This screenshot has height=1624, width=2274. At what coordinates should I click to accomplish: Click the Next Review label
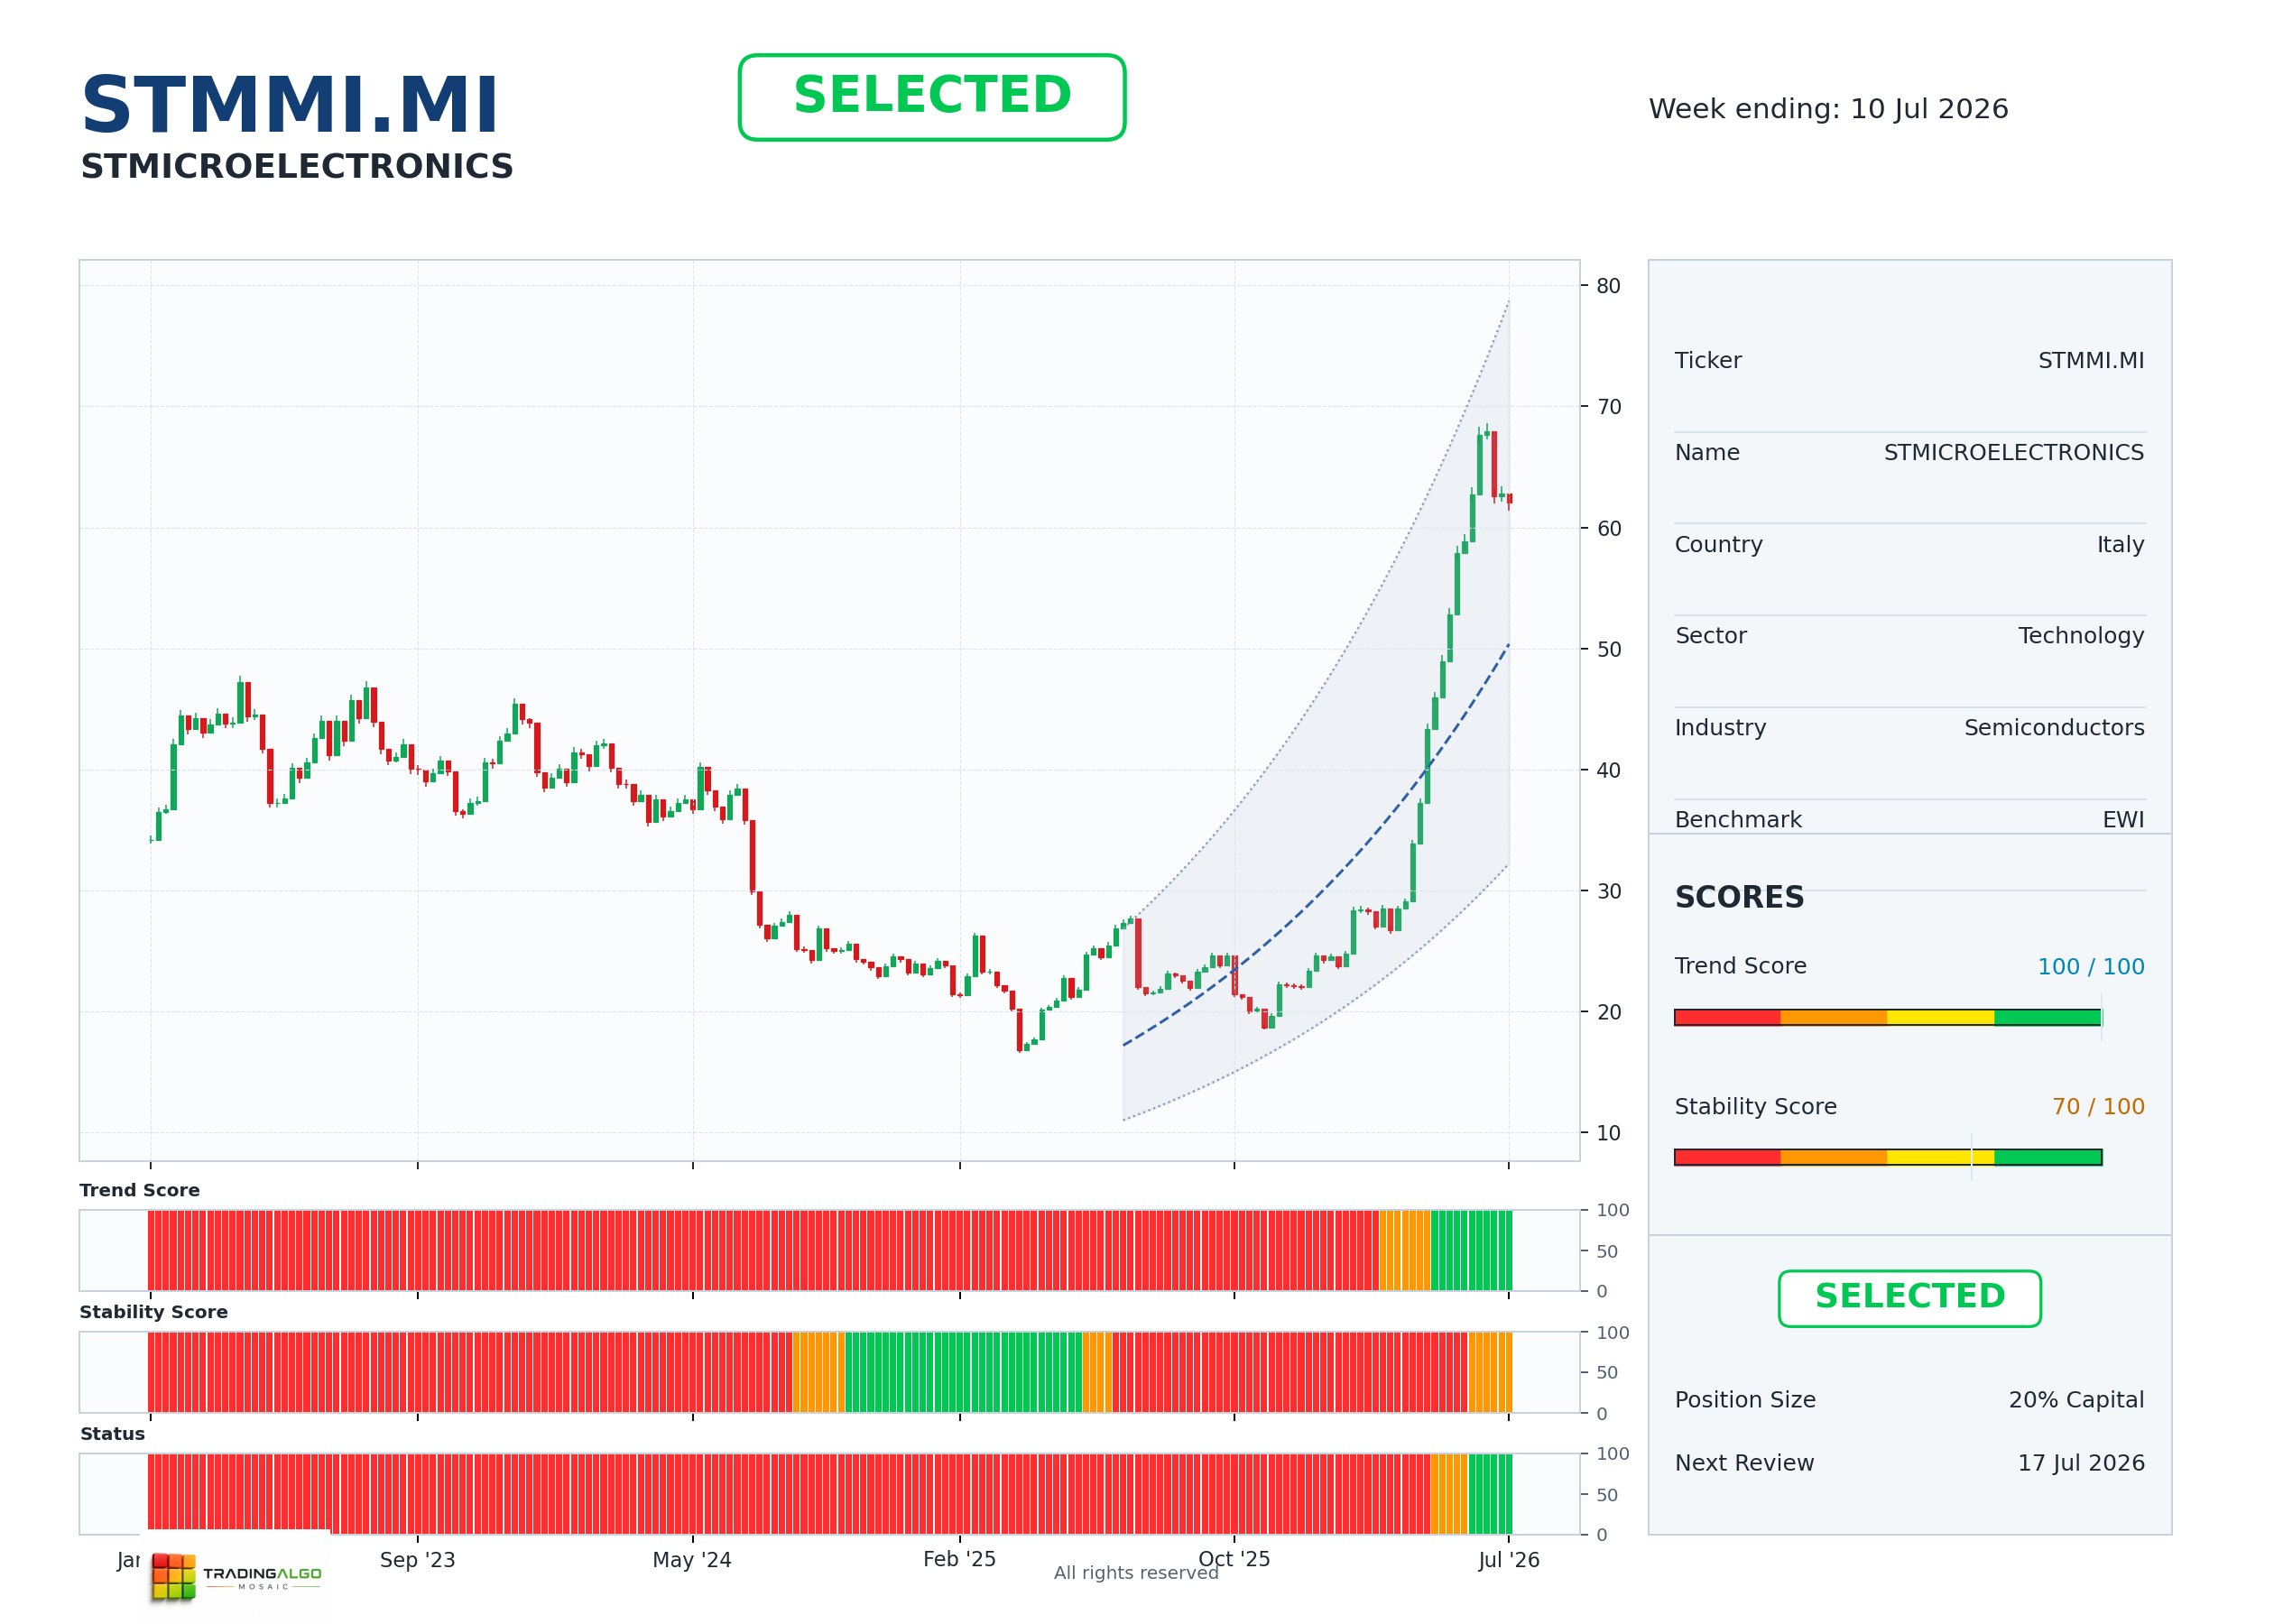coord(1743,1463)
